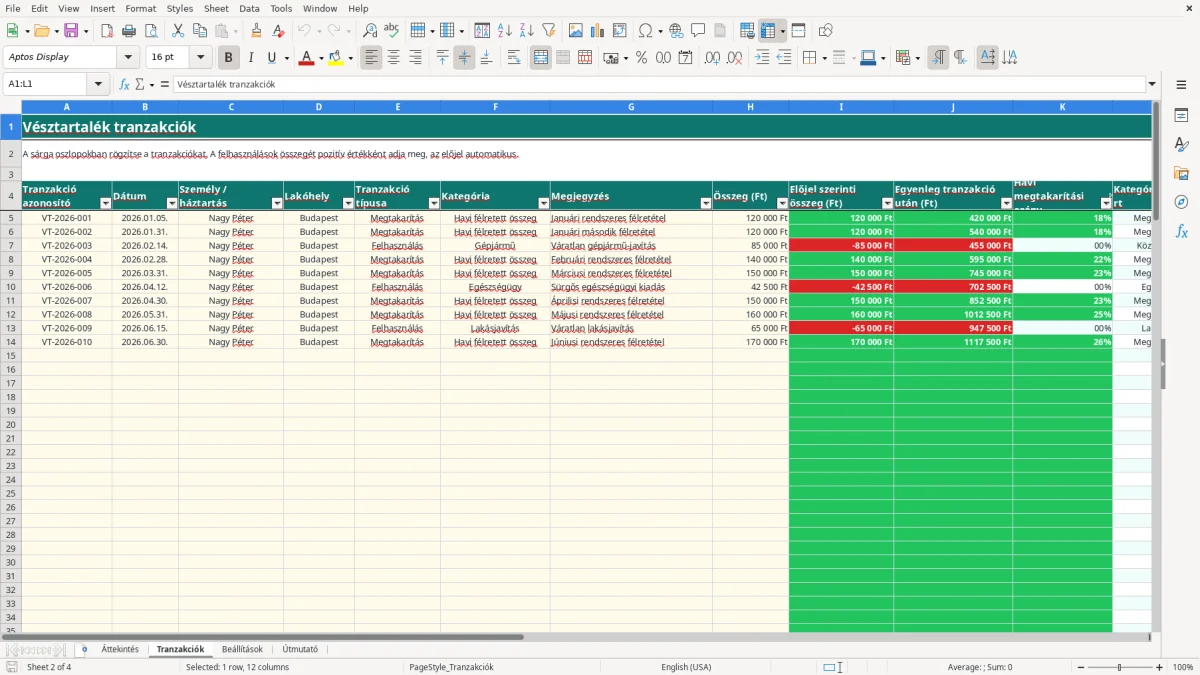This screenshot has width=1200, height=675.
Task: Apply the red font color swatch
Action: point(307,58)
